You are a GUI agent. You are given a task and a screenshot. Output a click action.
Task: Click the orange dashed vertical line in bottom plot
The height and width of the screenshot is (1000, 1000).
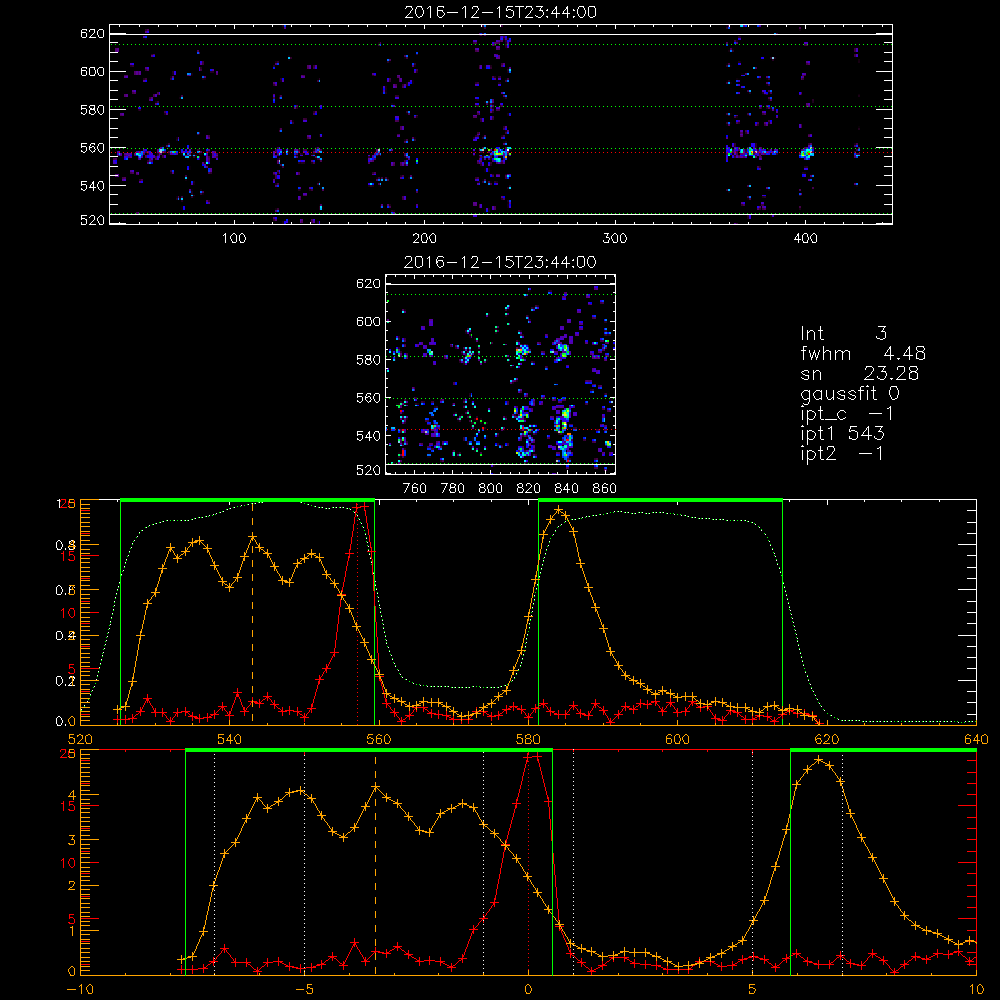(375, 864)
